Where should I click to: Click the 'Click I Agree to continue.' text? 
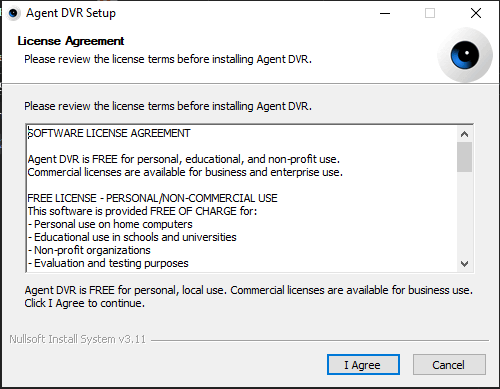[85, 303]
